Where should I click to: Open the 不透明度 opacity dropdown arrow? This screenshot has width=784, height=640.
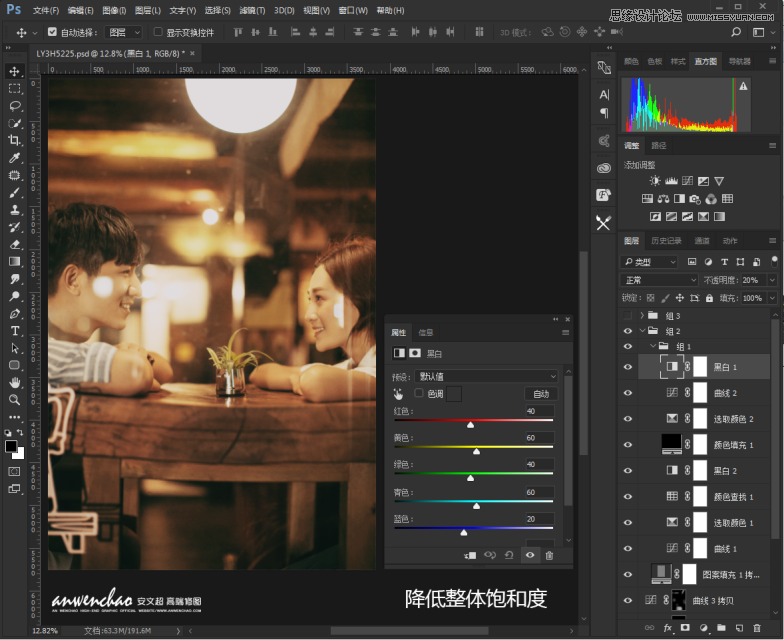click(x=772, y=280)
